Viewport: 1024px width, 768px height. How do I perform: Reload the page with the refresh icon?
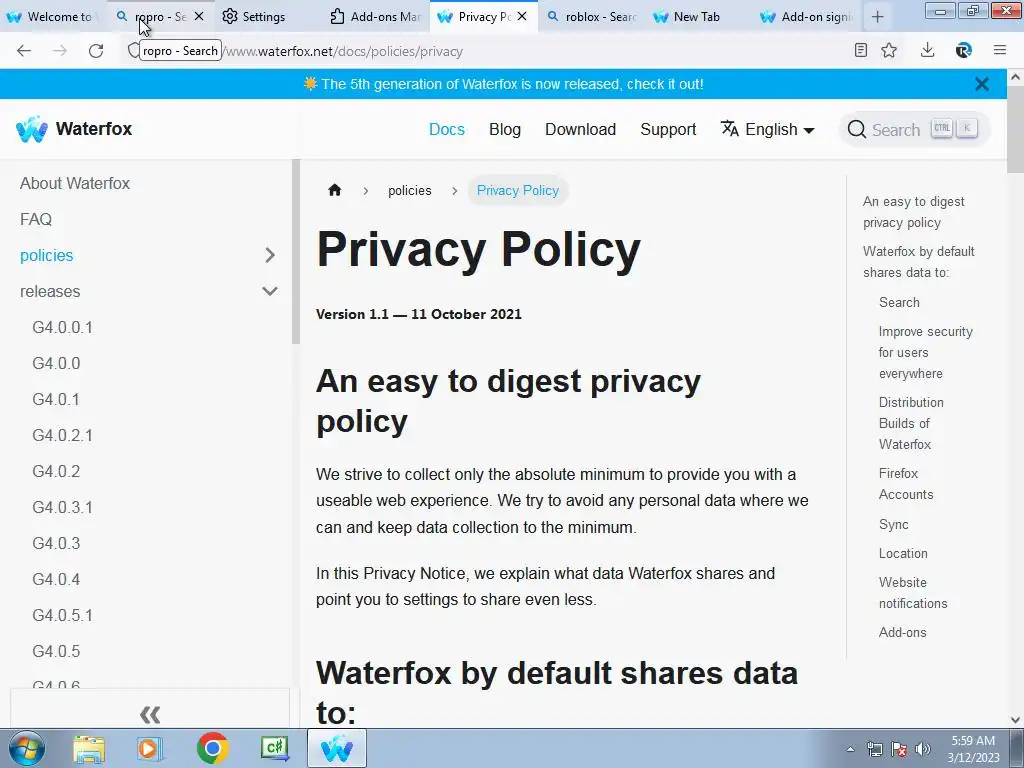pos(96,51)
